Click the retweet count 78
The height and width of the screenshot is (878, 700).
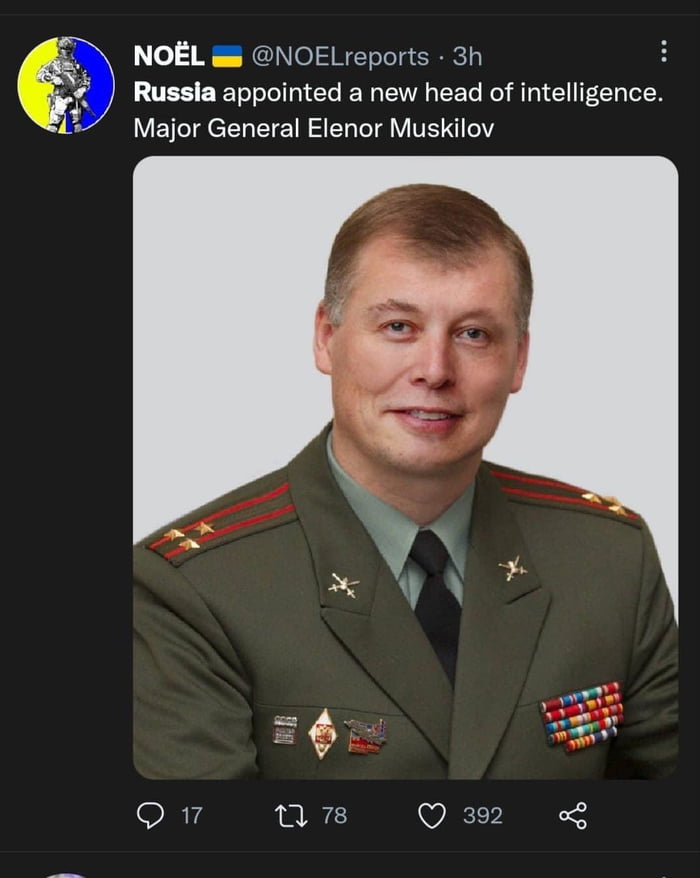click(x=334, y=815)
